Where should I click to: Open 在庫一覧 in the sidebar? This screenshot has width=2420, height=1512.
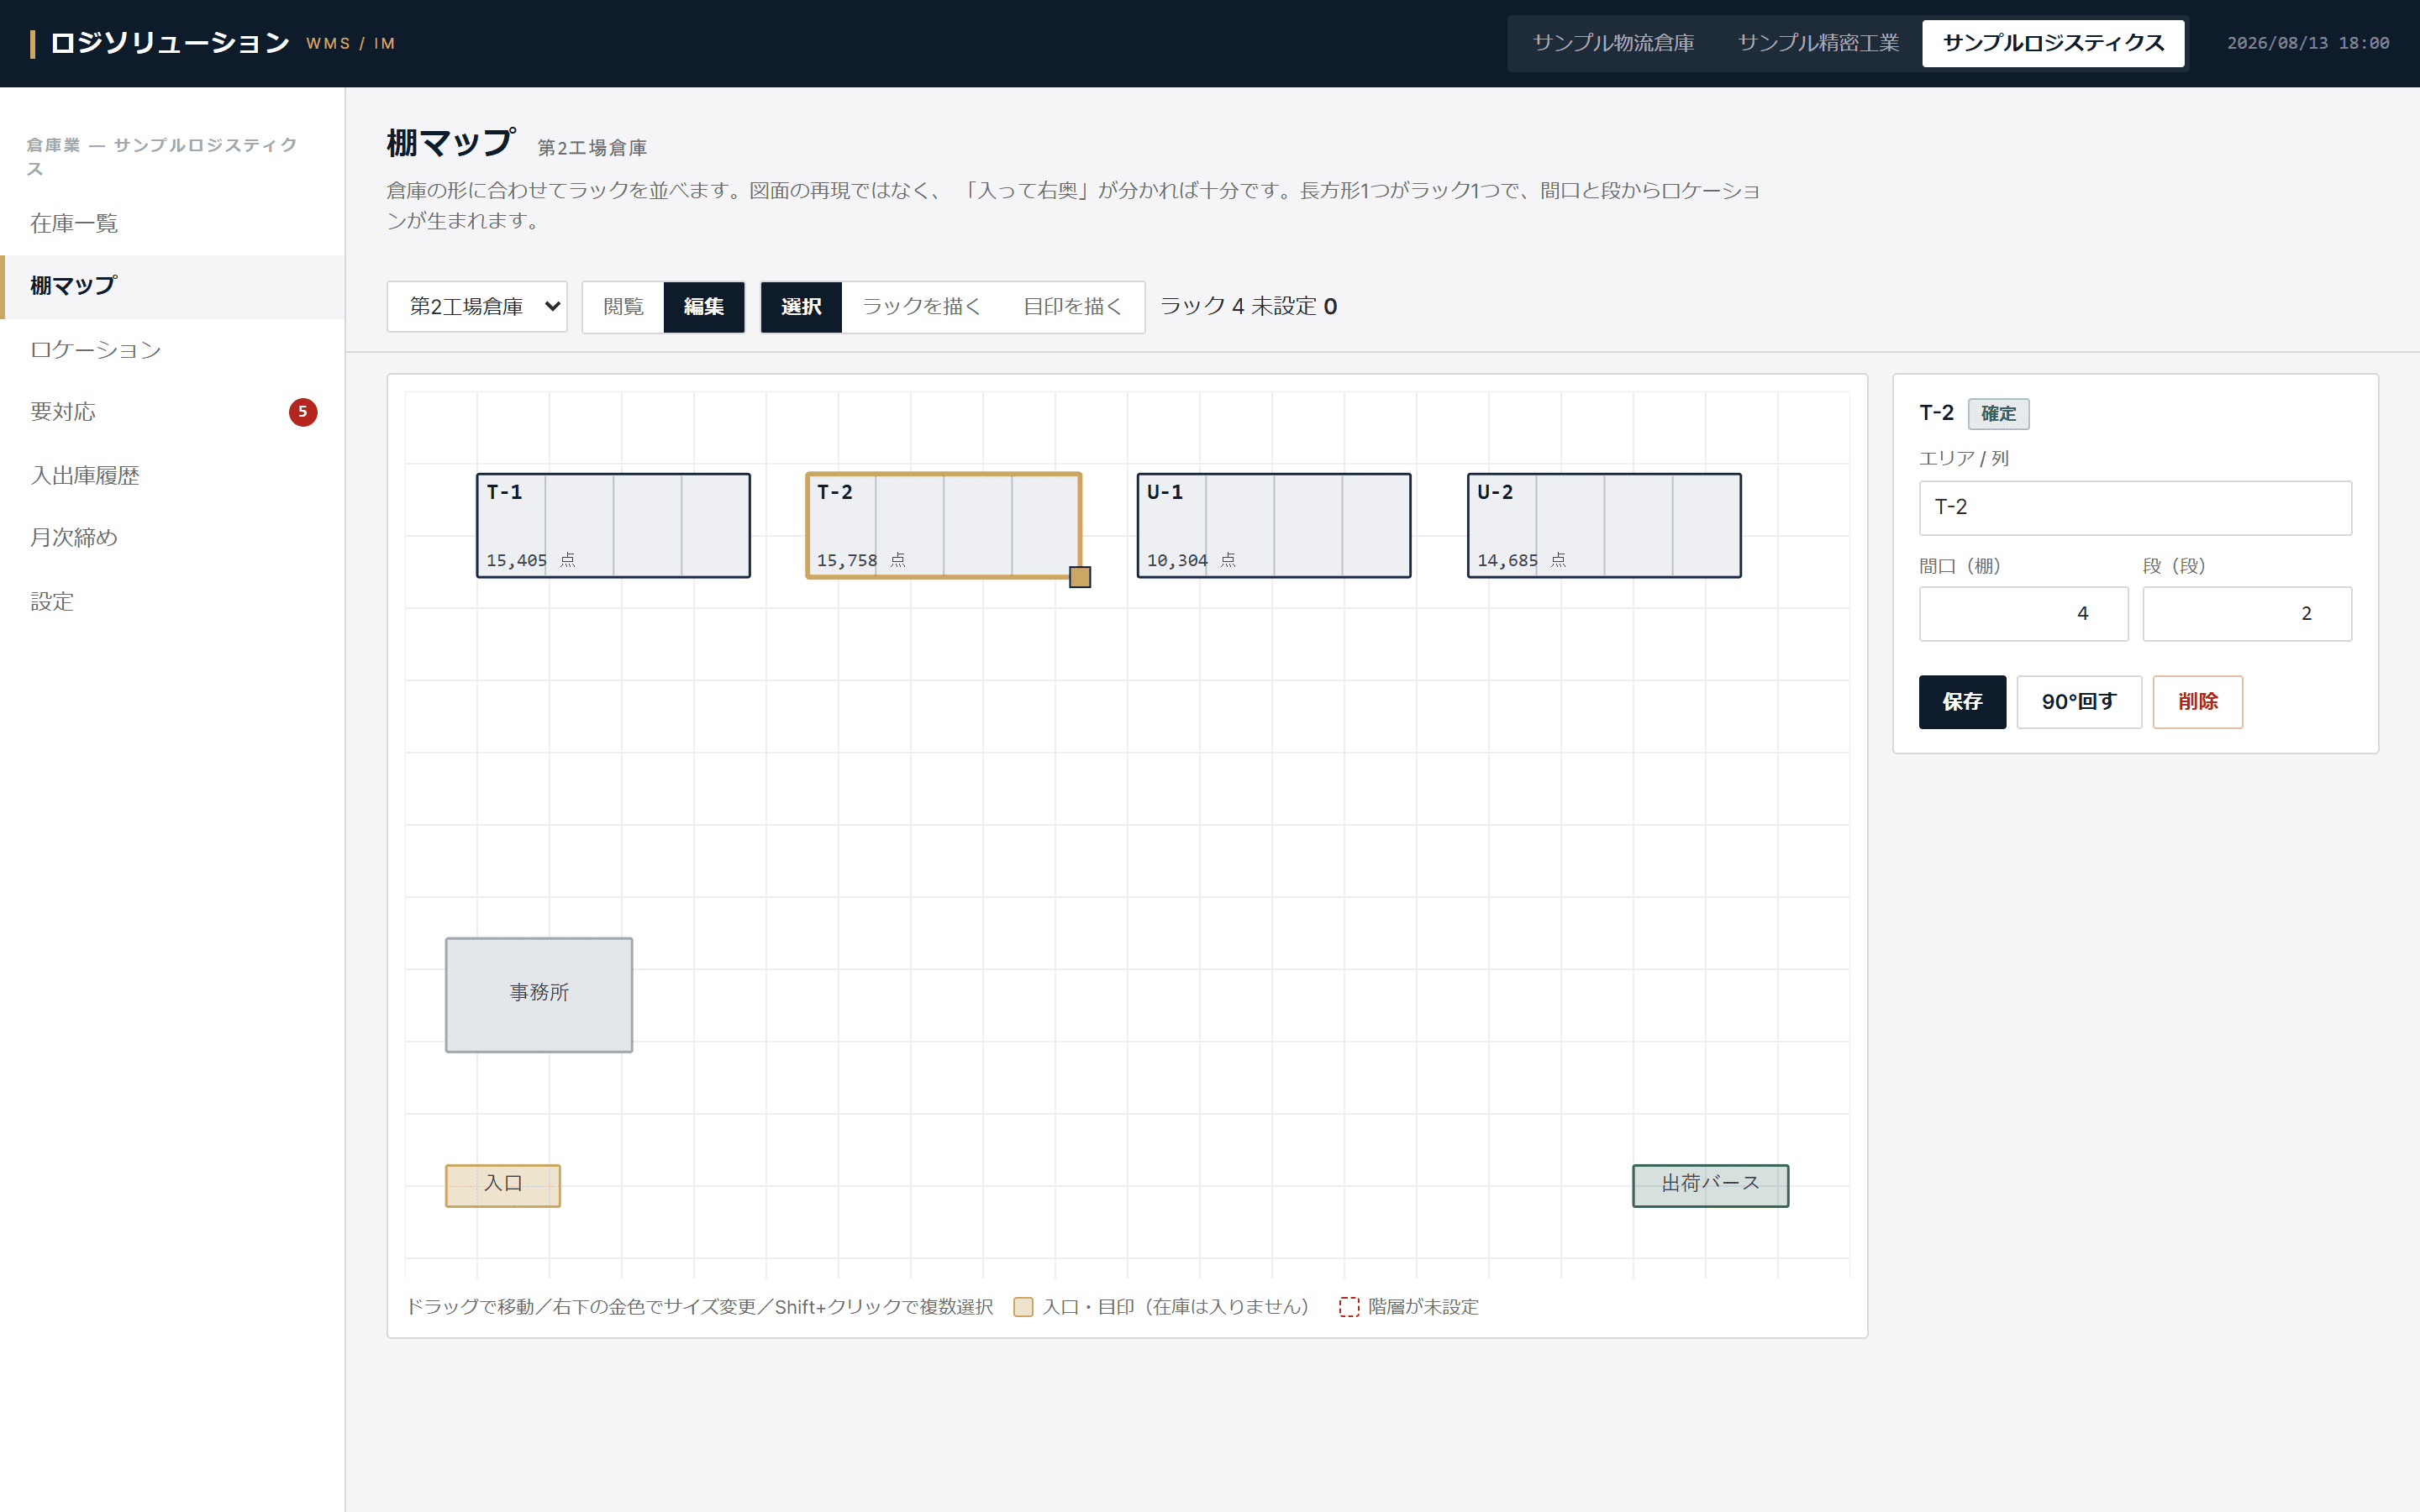click(172, 223)
